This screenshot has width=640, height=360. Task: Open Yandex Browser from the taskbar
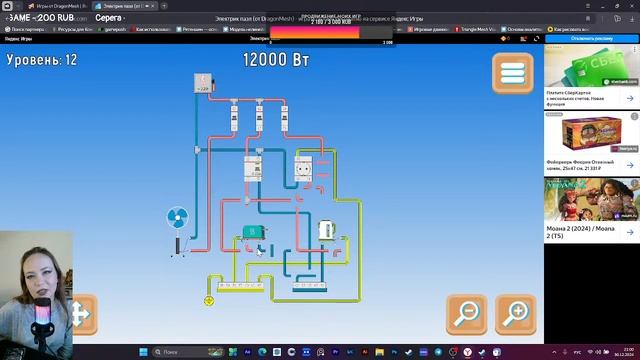click(x=468, y=352)
